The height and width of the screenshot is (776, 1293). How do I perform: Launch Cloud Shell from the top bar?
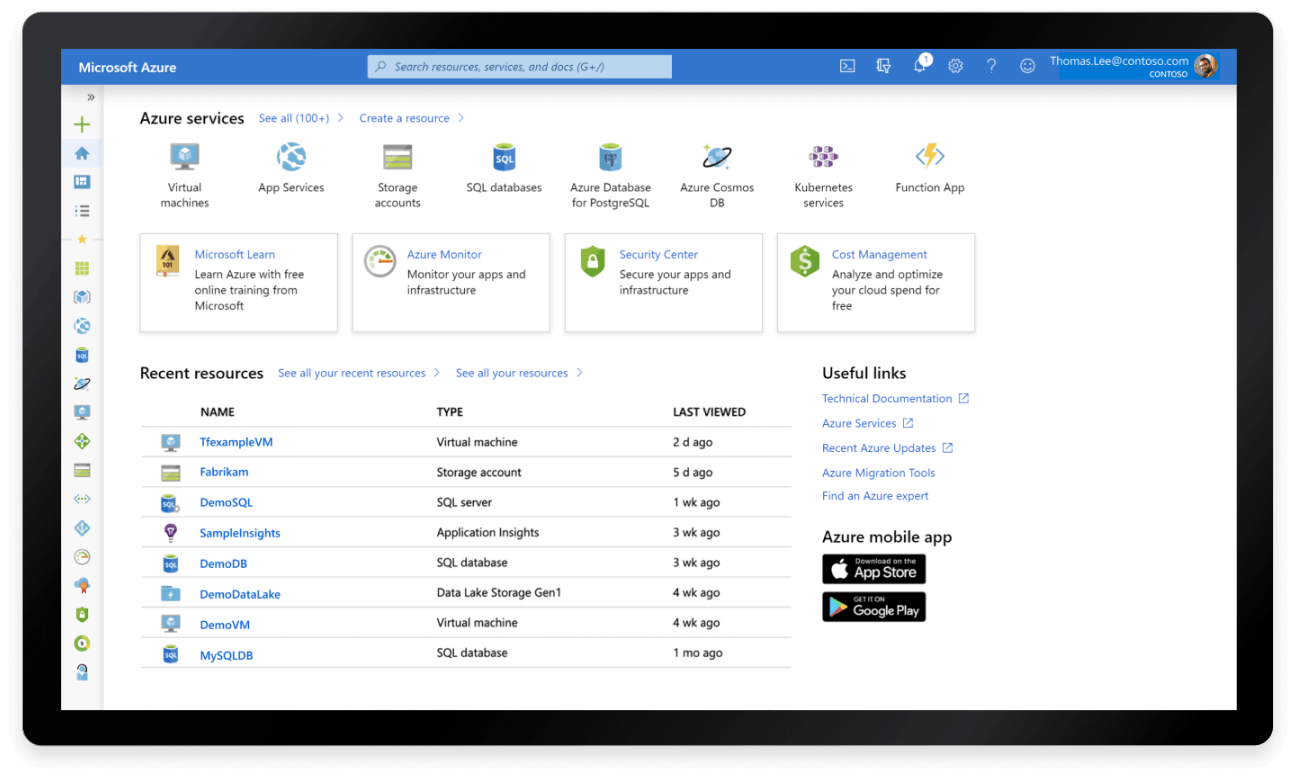(847, 66)
